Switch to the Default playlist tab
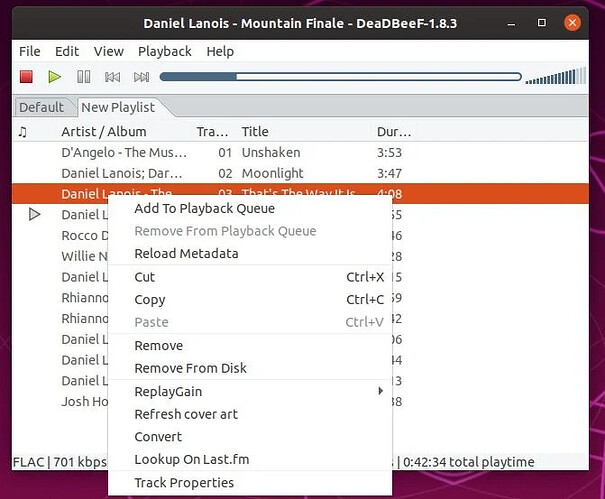This screenshot has width=605, height=499. click(41, 107)
